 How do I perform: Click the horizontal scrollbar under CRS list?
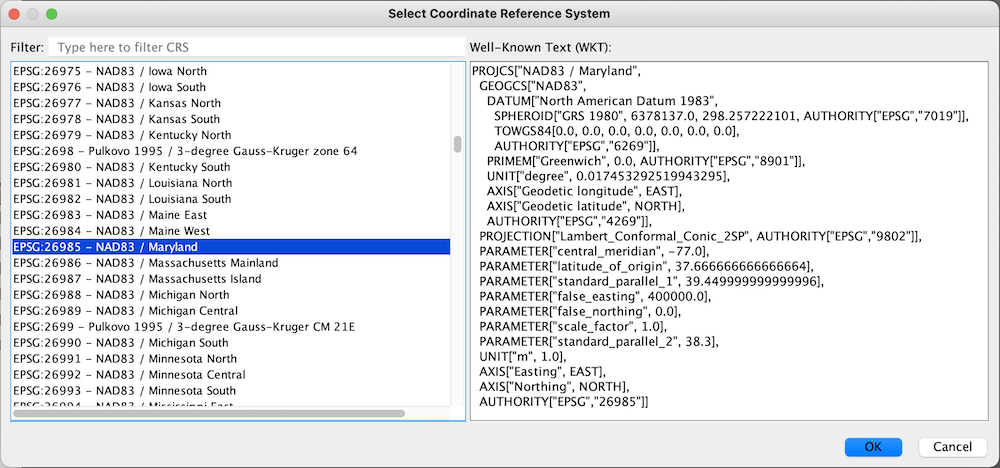tap(209, 413)
